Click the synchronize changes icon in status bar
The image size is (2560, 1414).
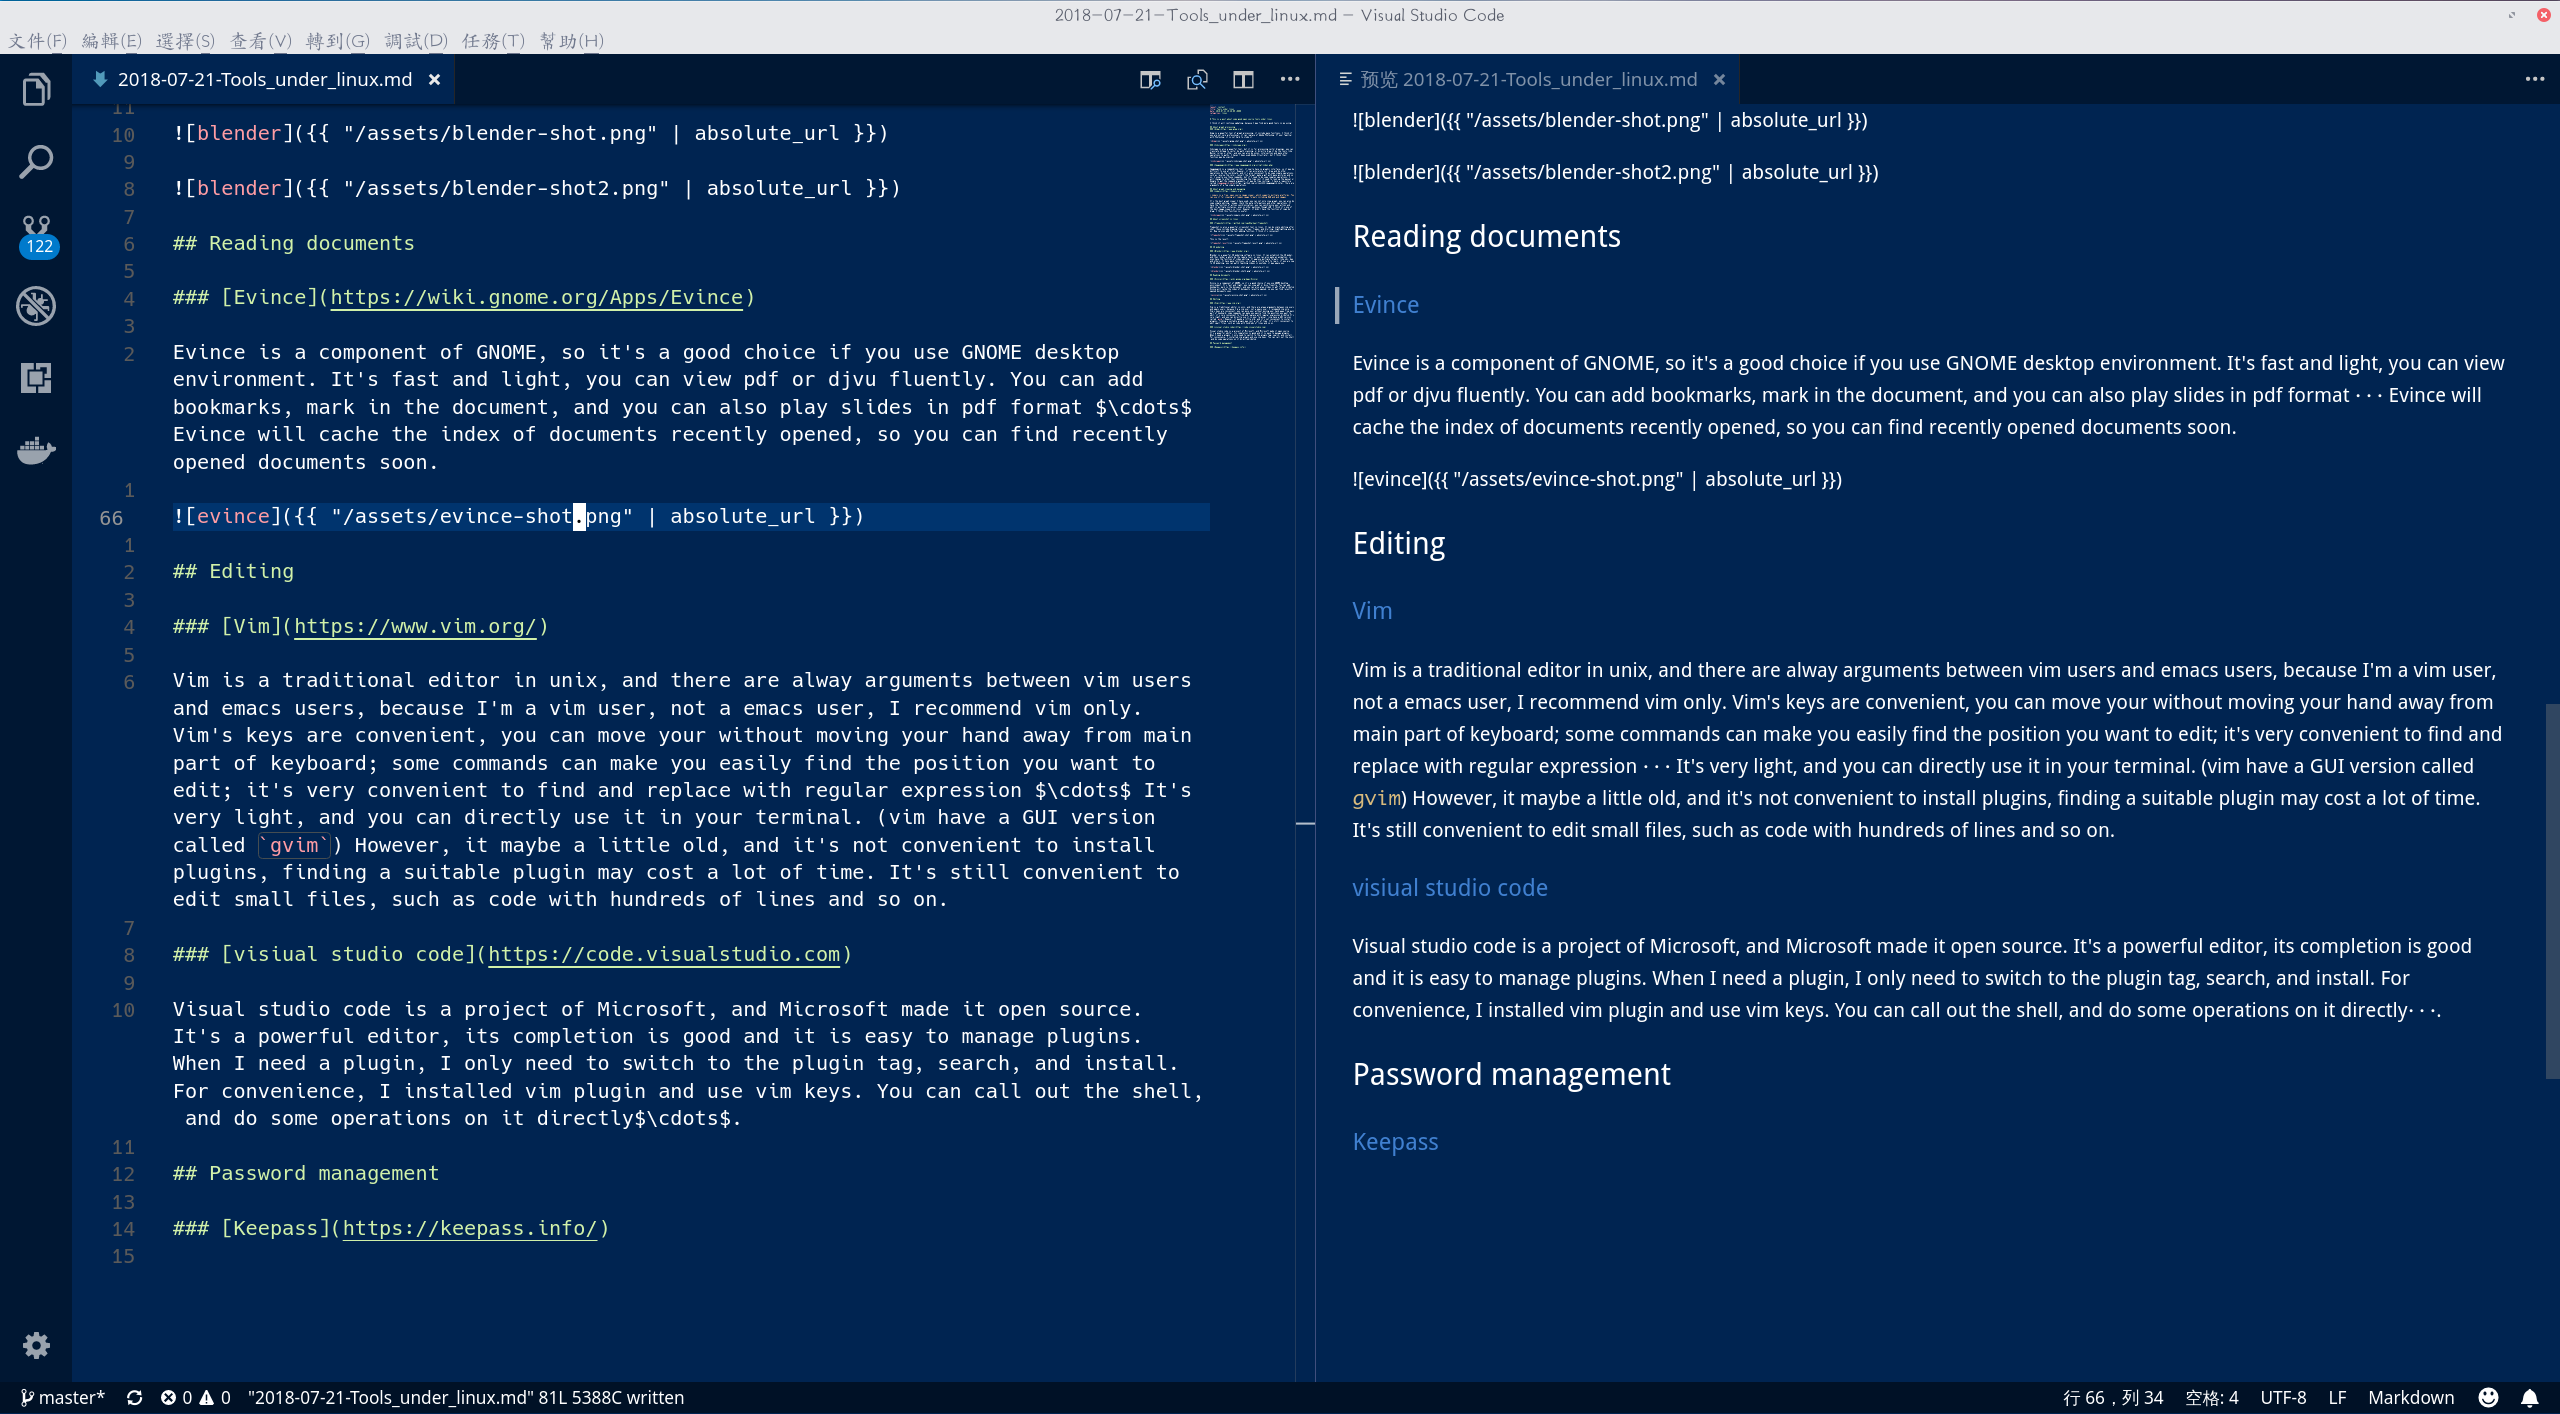pyautogui.click(x=134, y=1398)
